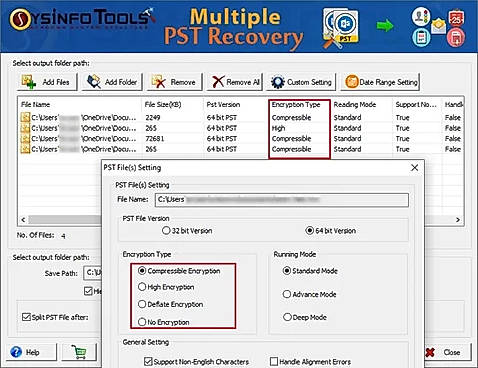Click the Remove button
Screen dimensions: 478x368
click(174, 82)
